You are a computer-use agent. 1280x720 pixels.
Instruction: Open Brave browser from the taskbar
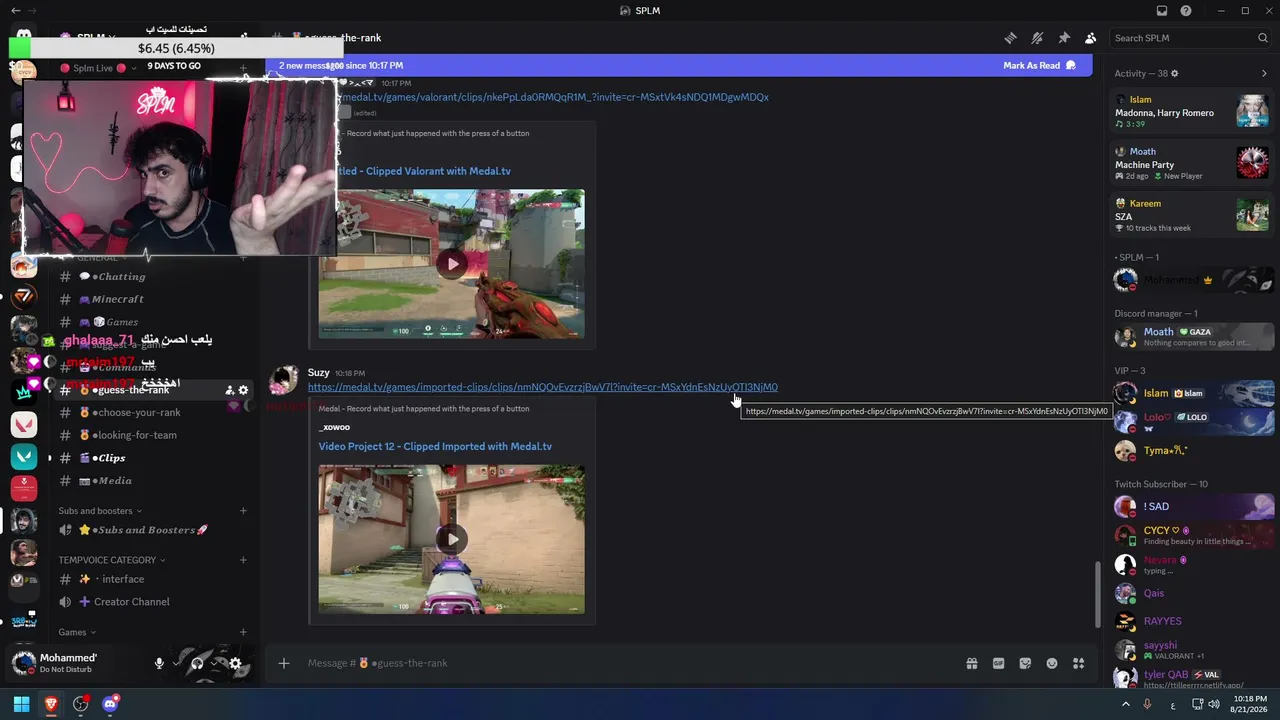[51, 704]
